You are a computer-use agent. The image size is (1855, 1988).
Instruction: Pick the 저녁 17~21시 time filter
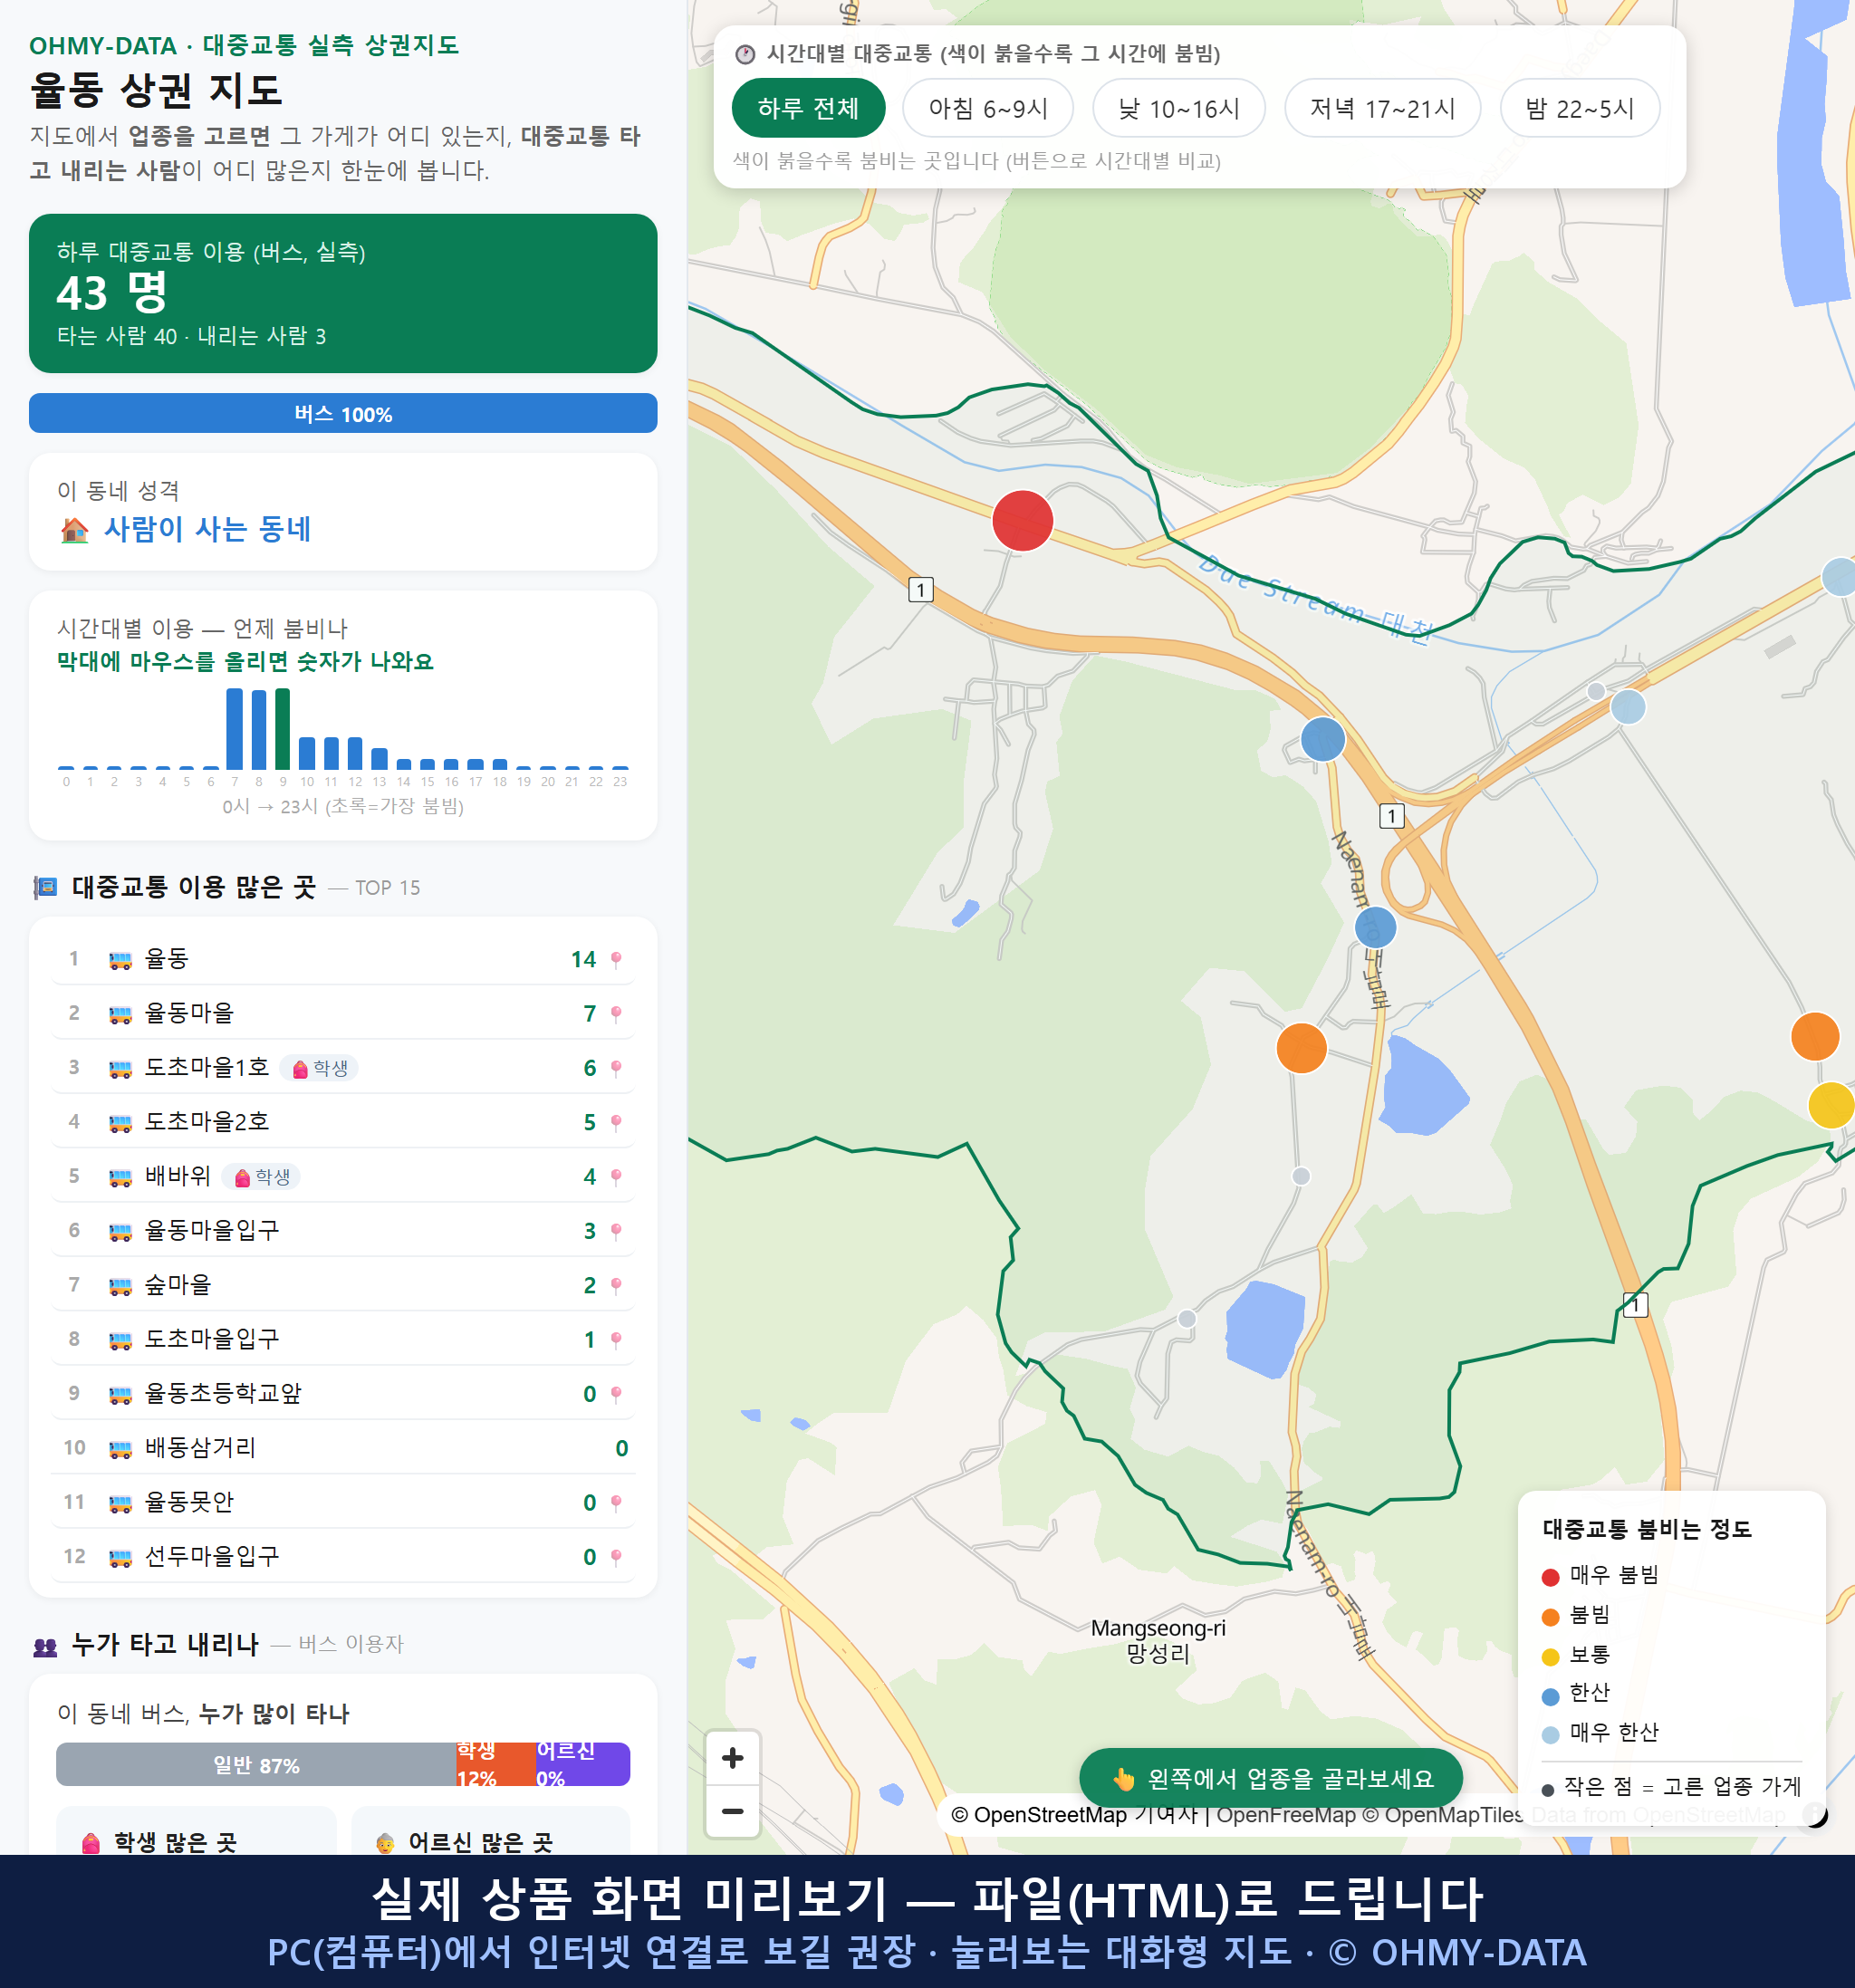tap(1381, 108)
